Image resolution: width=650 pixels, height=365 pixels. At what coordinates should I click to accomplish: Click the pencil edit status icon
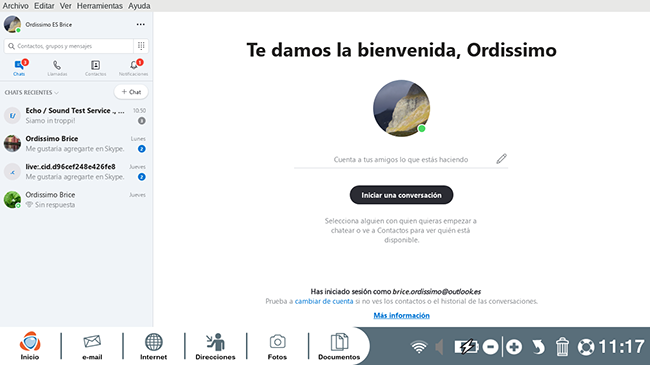(x=501, y=159)
